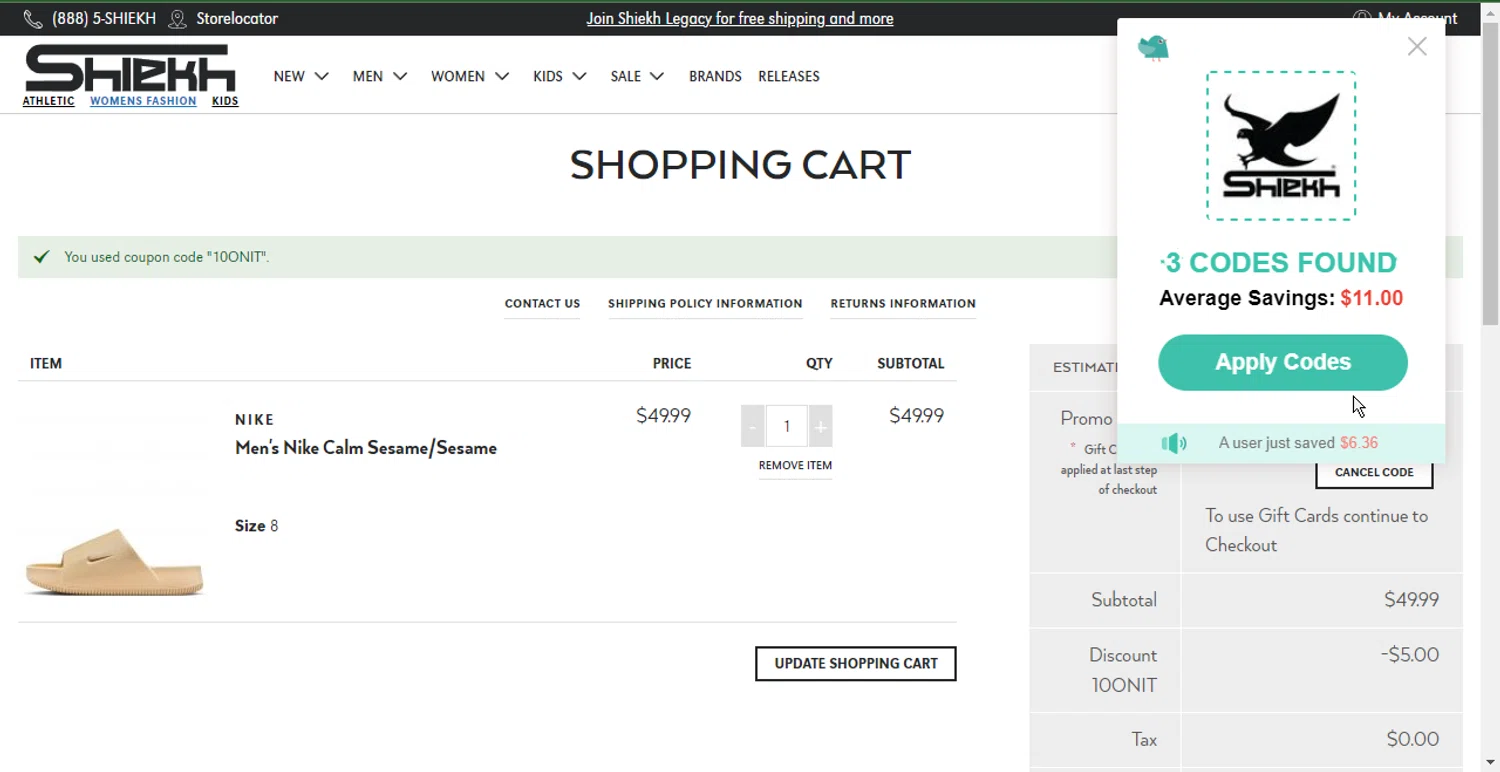The image size is (1500, 772).
Task: Click the Apply Codes button
Action: (1283, 362)
